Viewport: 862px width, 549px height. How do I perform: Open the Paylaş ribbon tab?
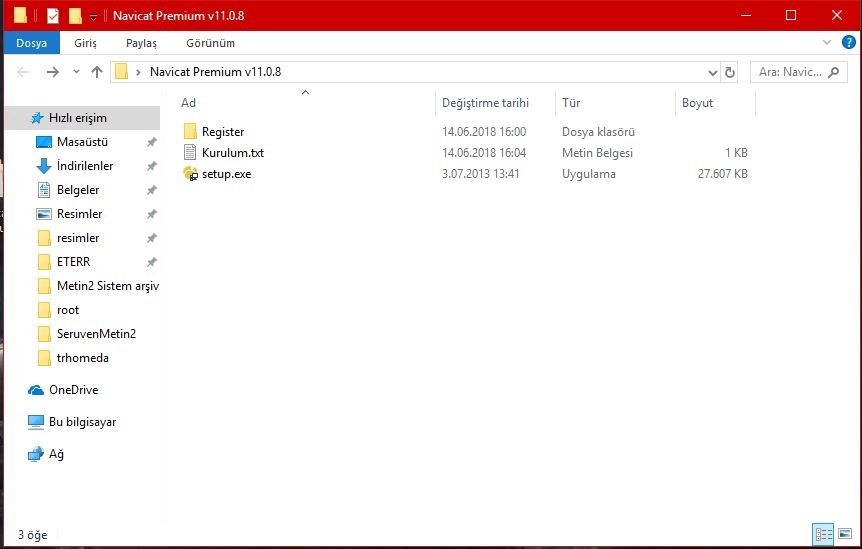point(141,43)
